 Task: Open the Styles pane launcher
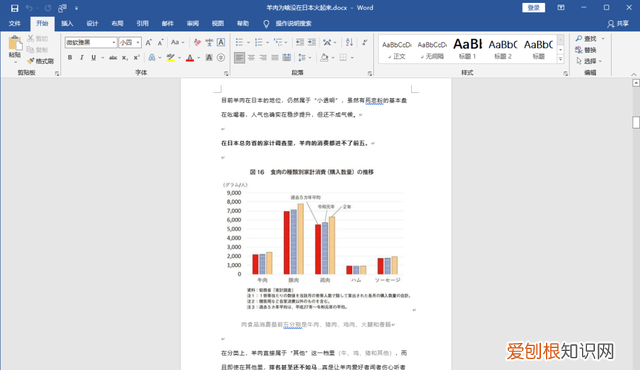(x=565, y=74)
